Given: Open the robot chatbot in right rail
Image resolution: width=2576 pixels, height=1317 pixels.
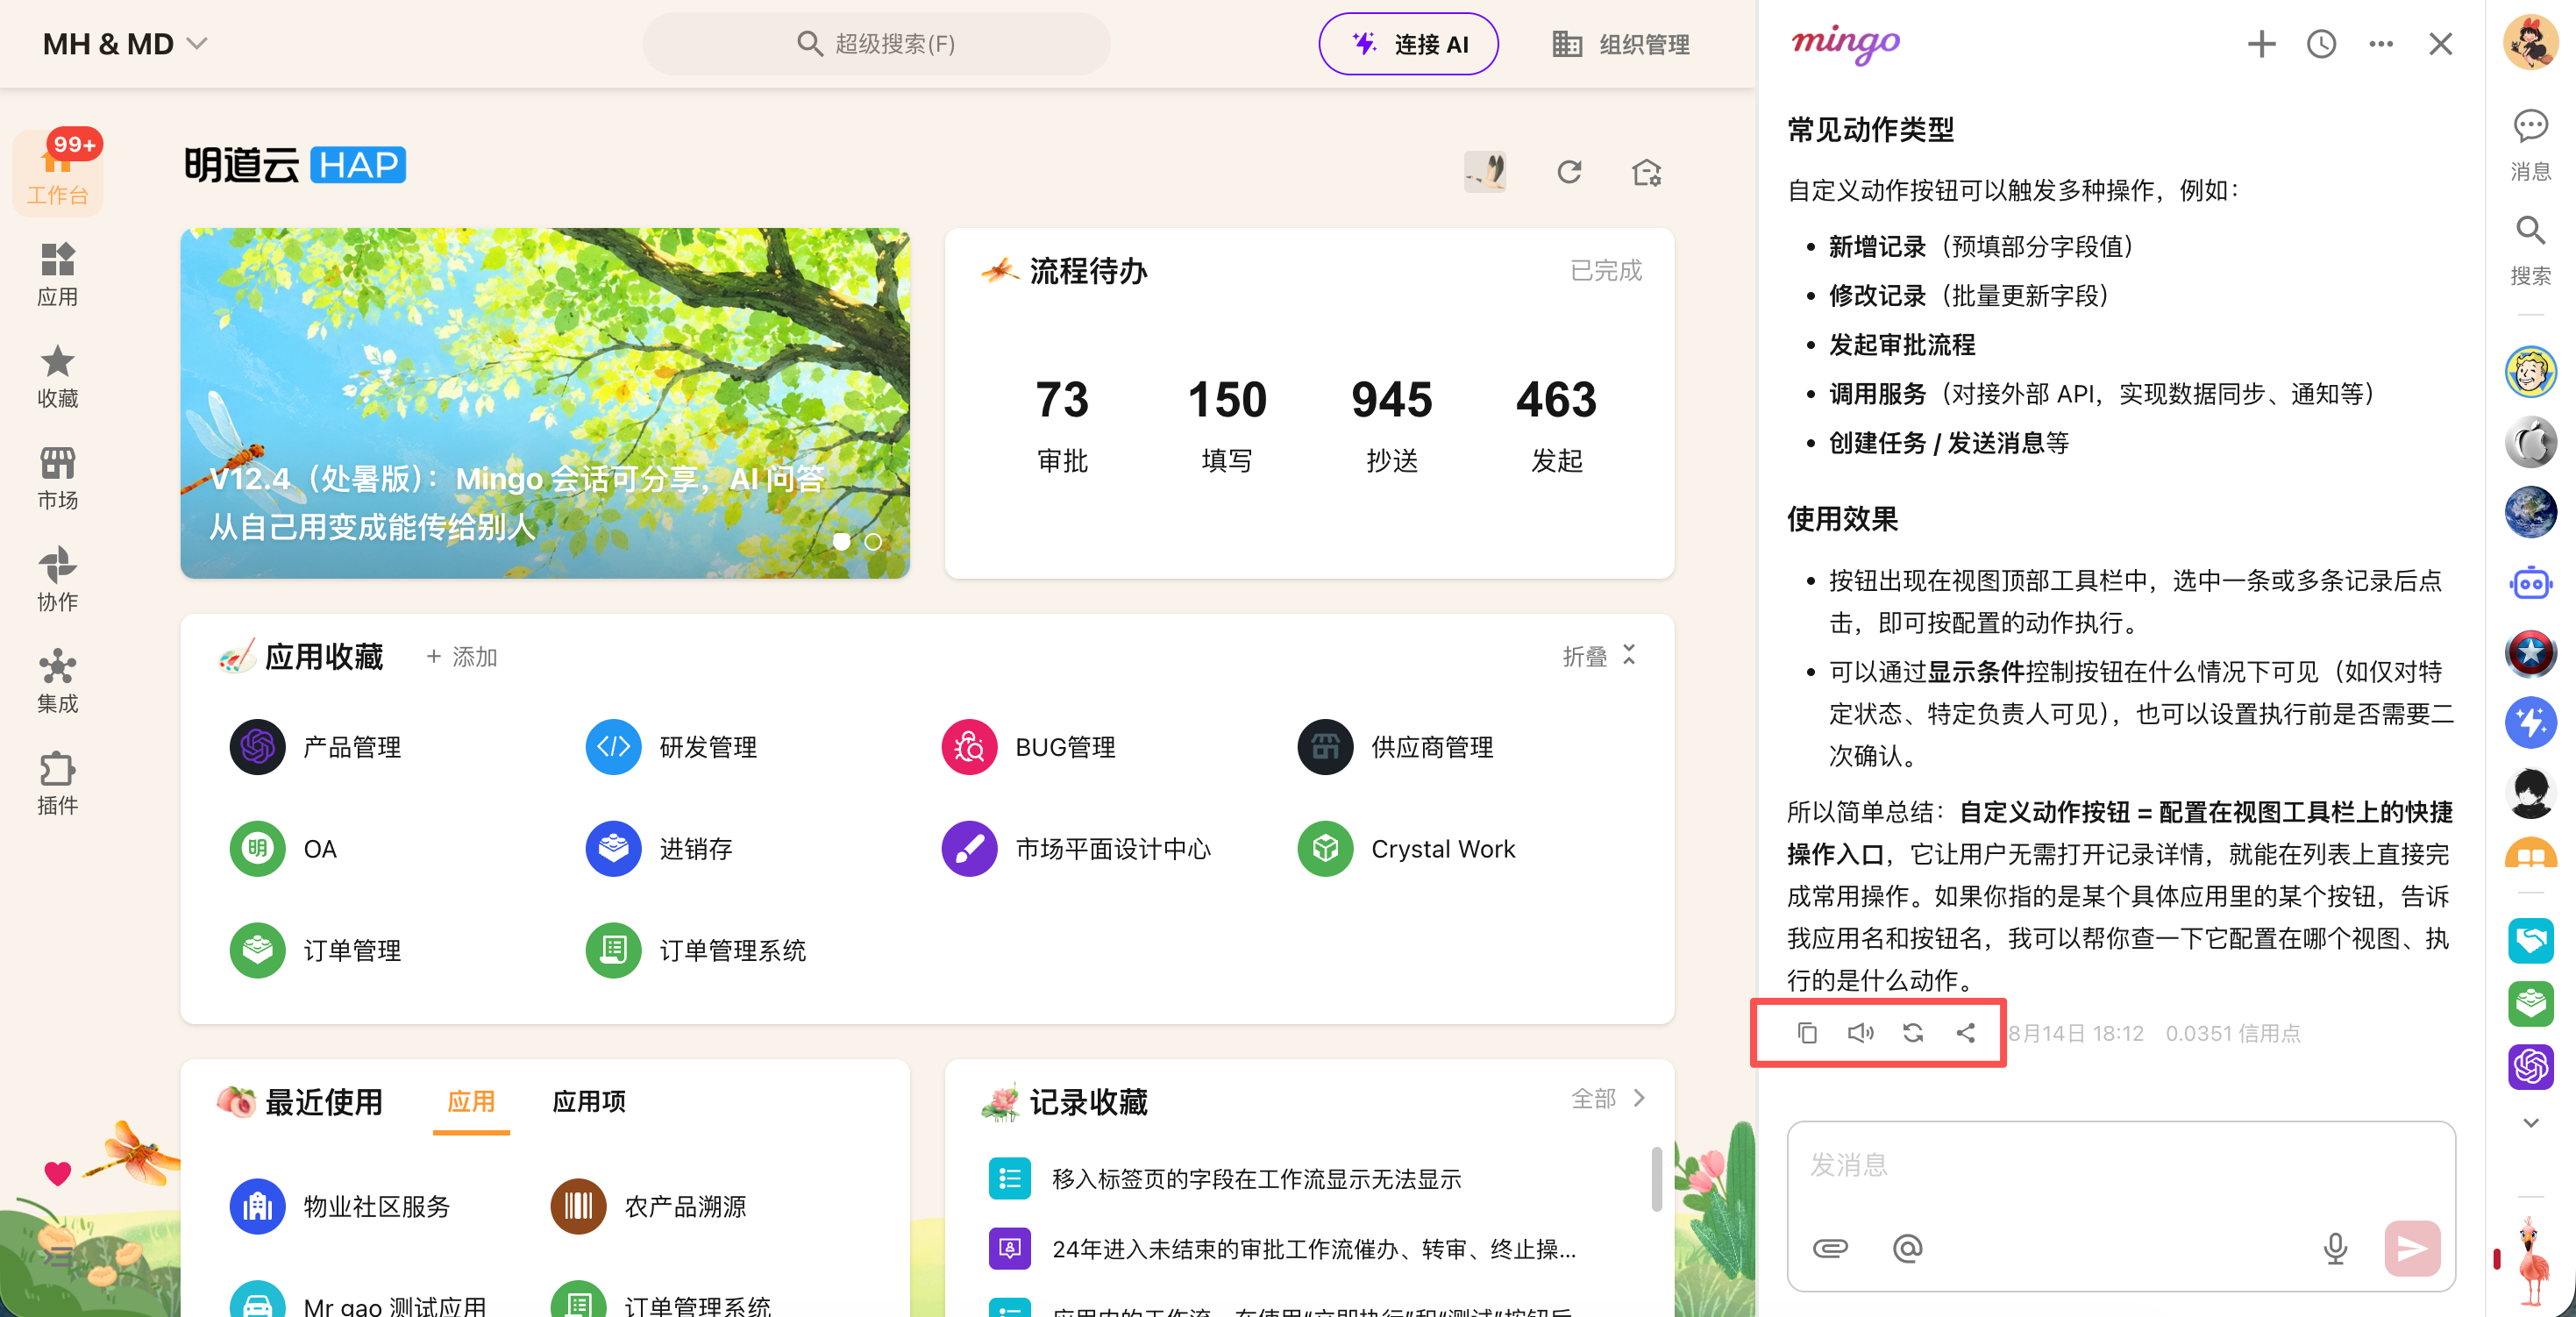Looking at the screenshot, I should (2531, 582).
